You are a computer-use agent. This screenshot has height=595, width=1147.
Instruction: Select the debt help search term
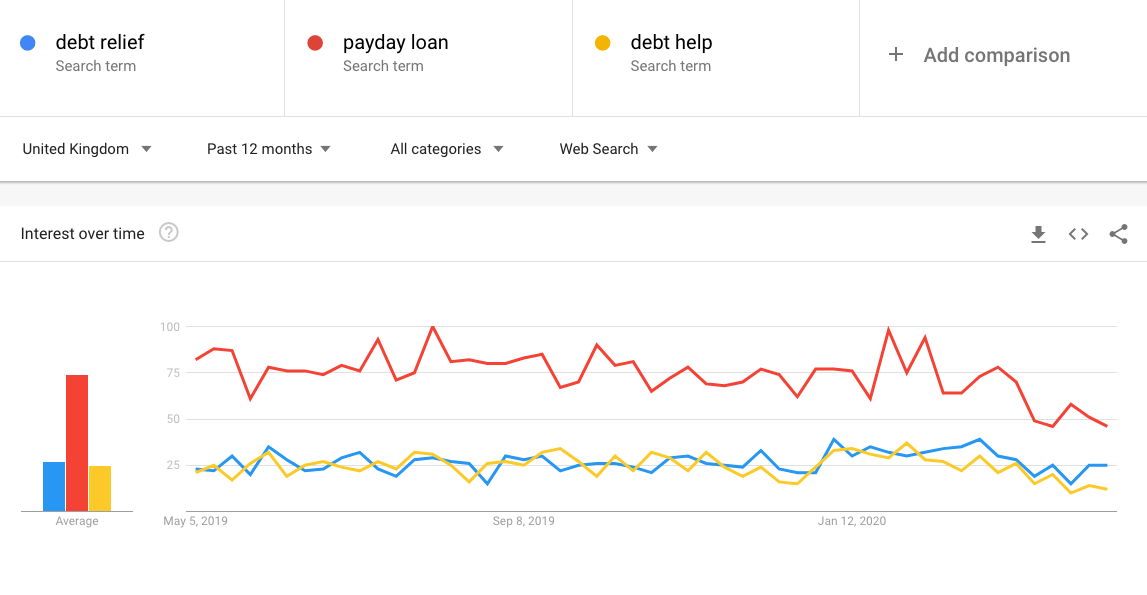671,43
